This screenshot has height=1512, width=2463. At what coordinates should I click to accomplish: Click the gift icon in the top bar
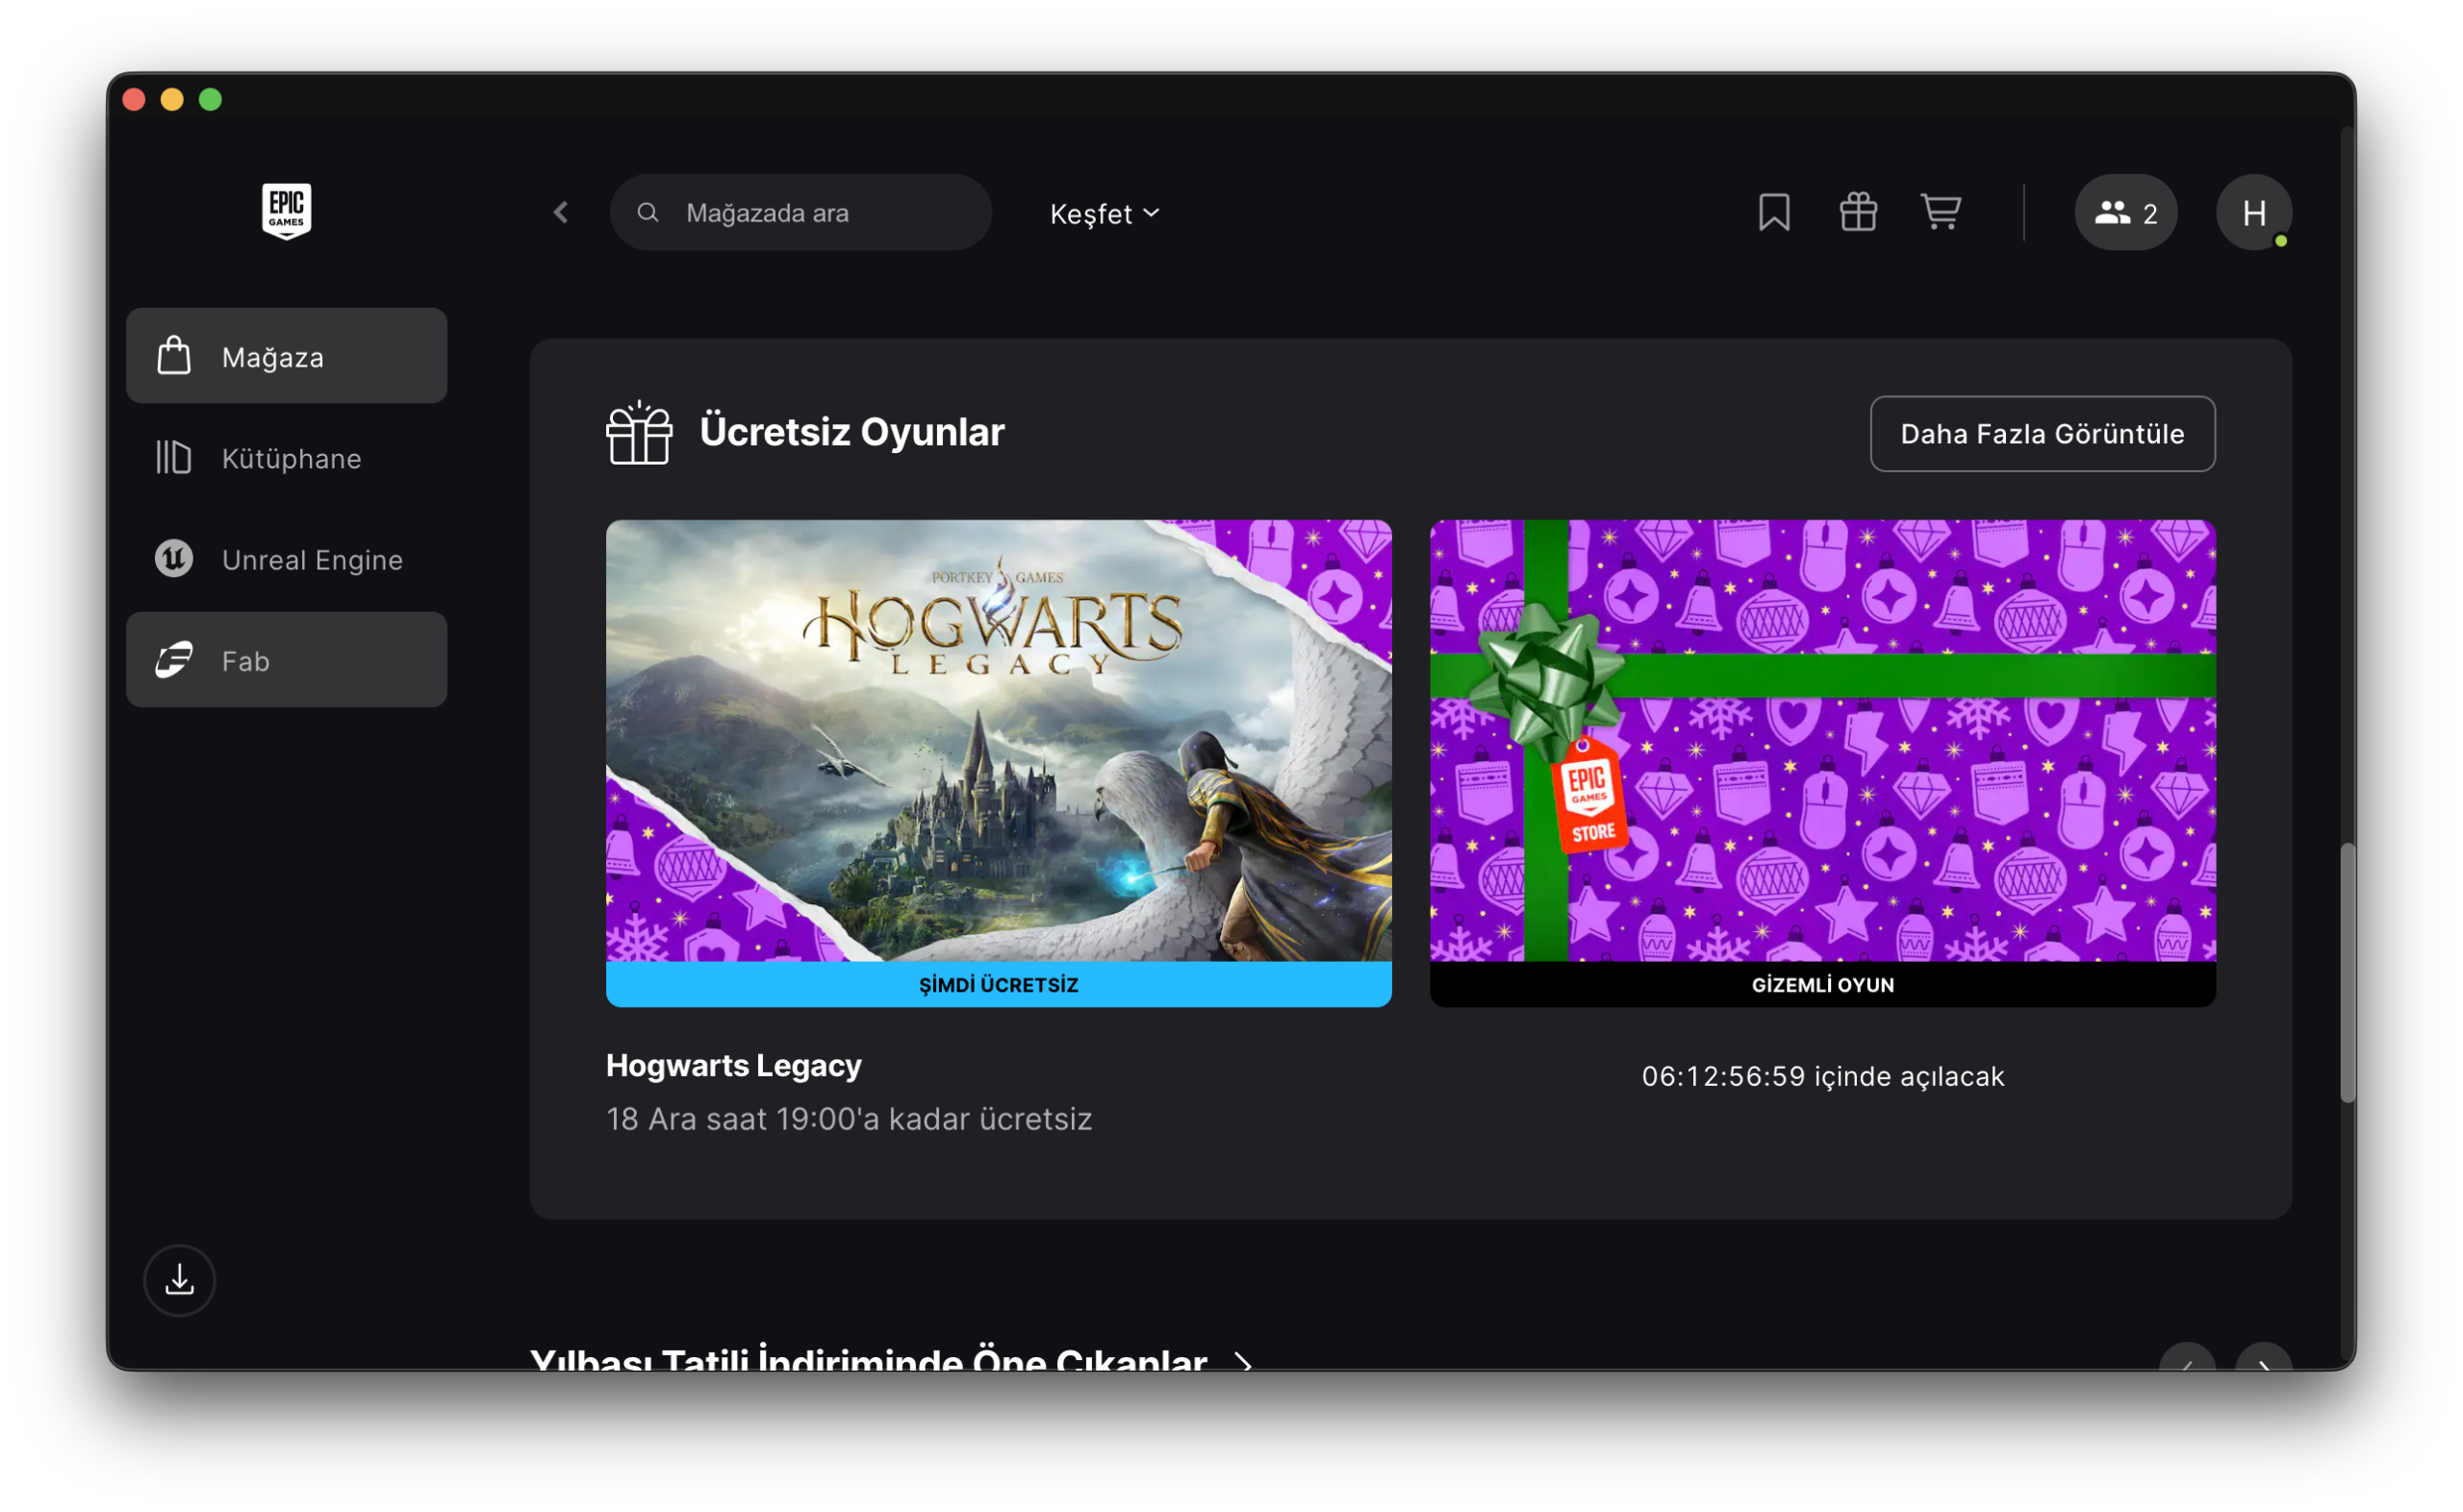point(1857,212)
